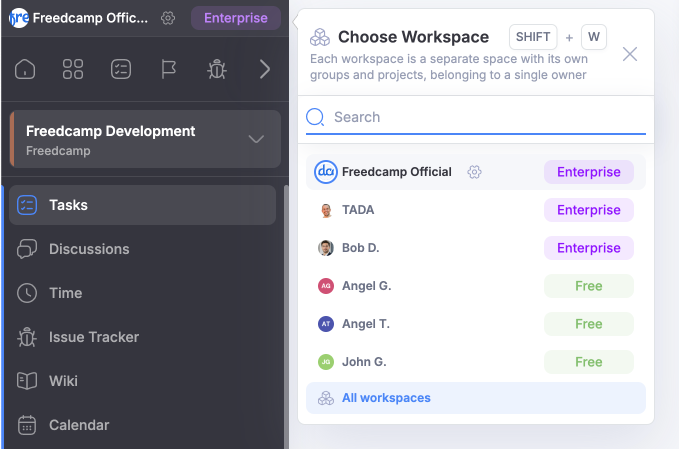
Task: Close the Choose Workspace panel
Action: tap(630, 54)
